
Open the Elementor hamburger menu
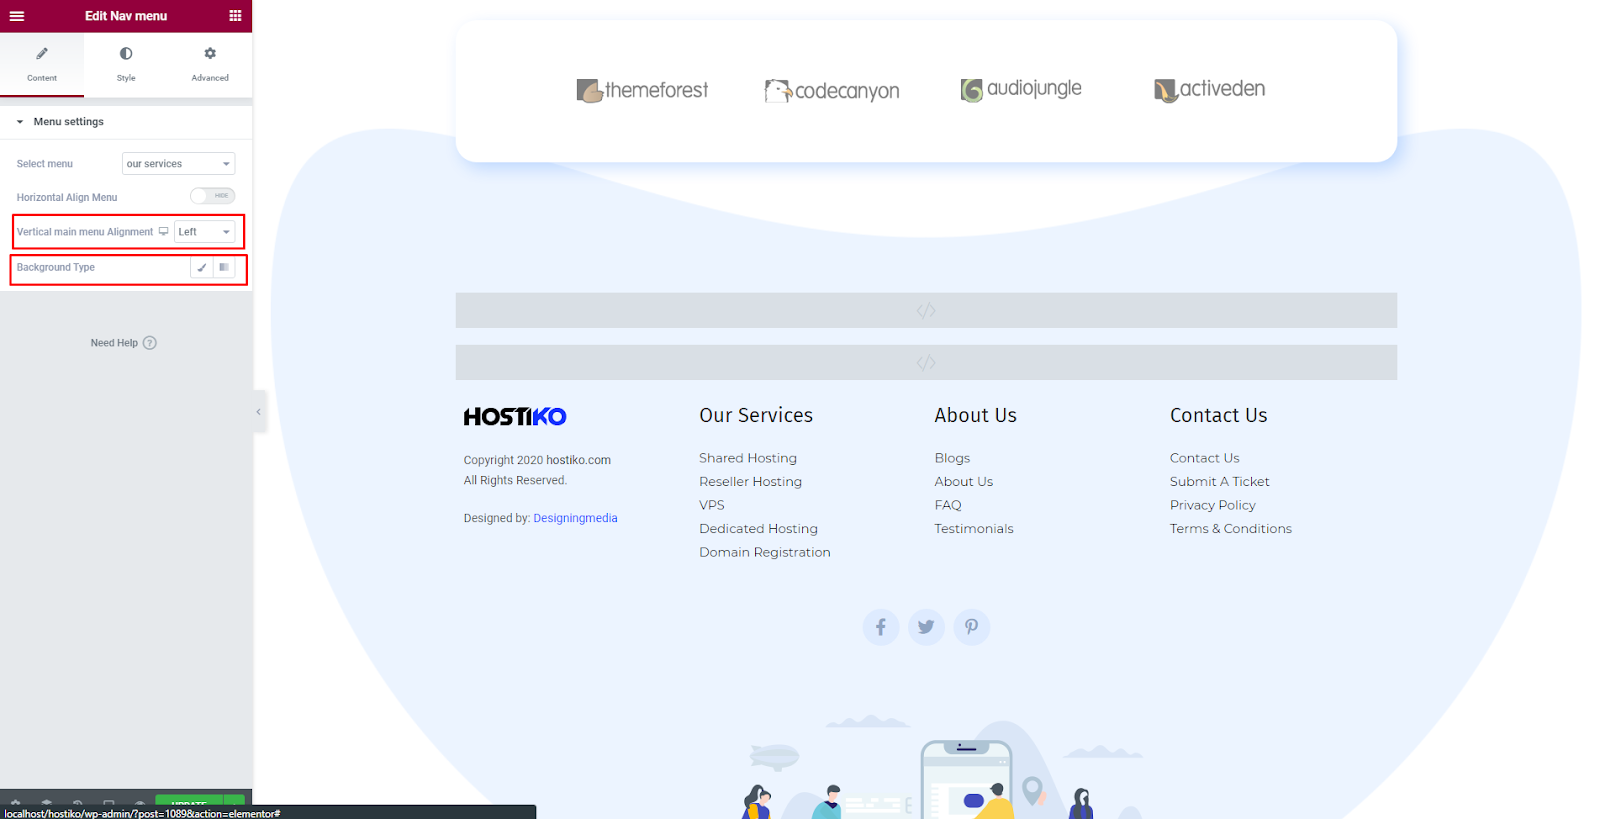point(16,16)
